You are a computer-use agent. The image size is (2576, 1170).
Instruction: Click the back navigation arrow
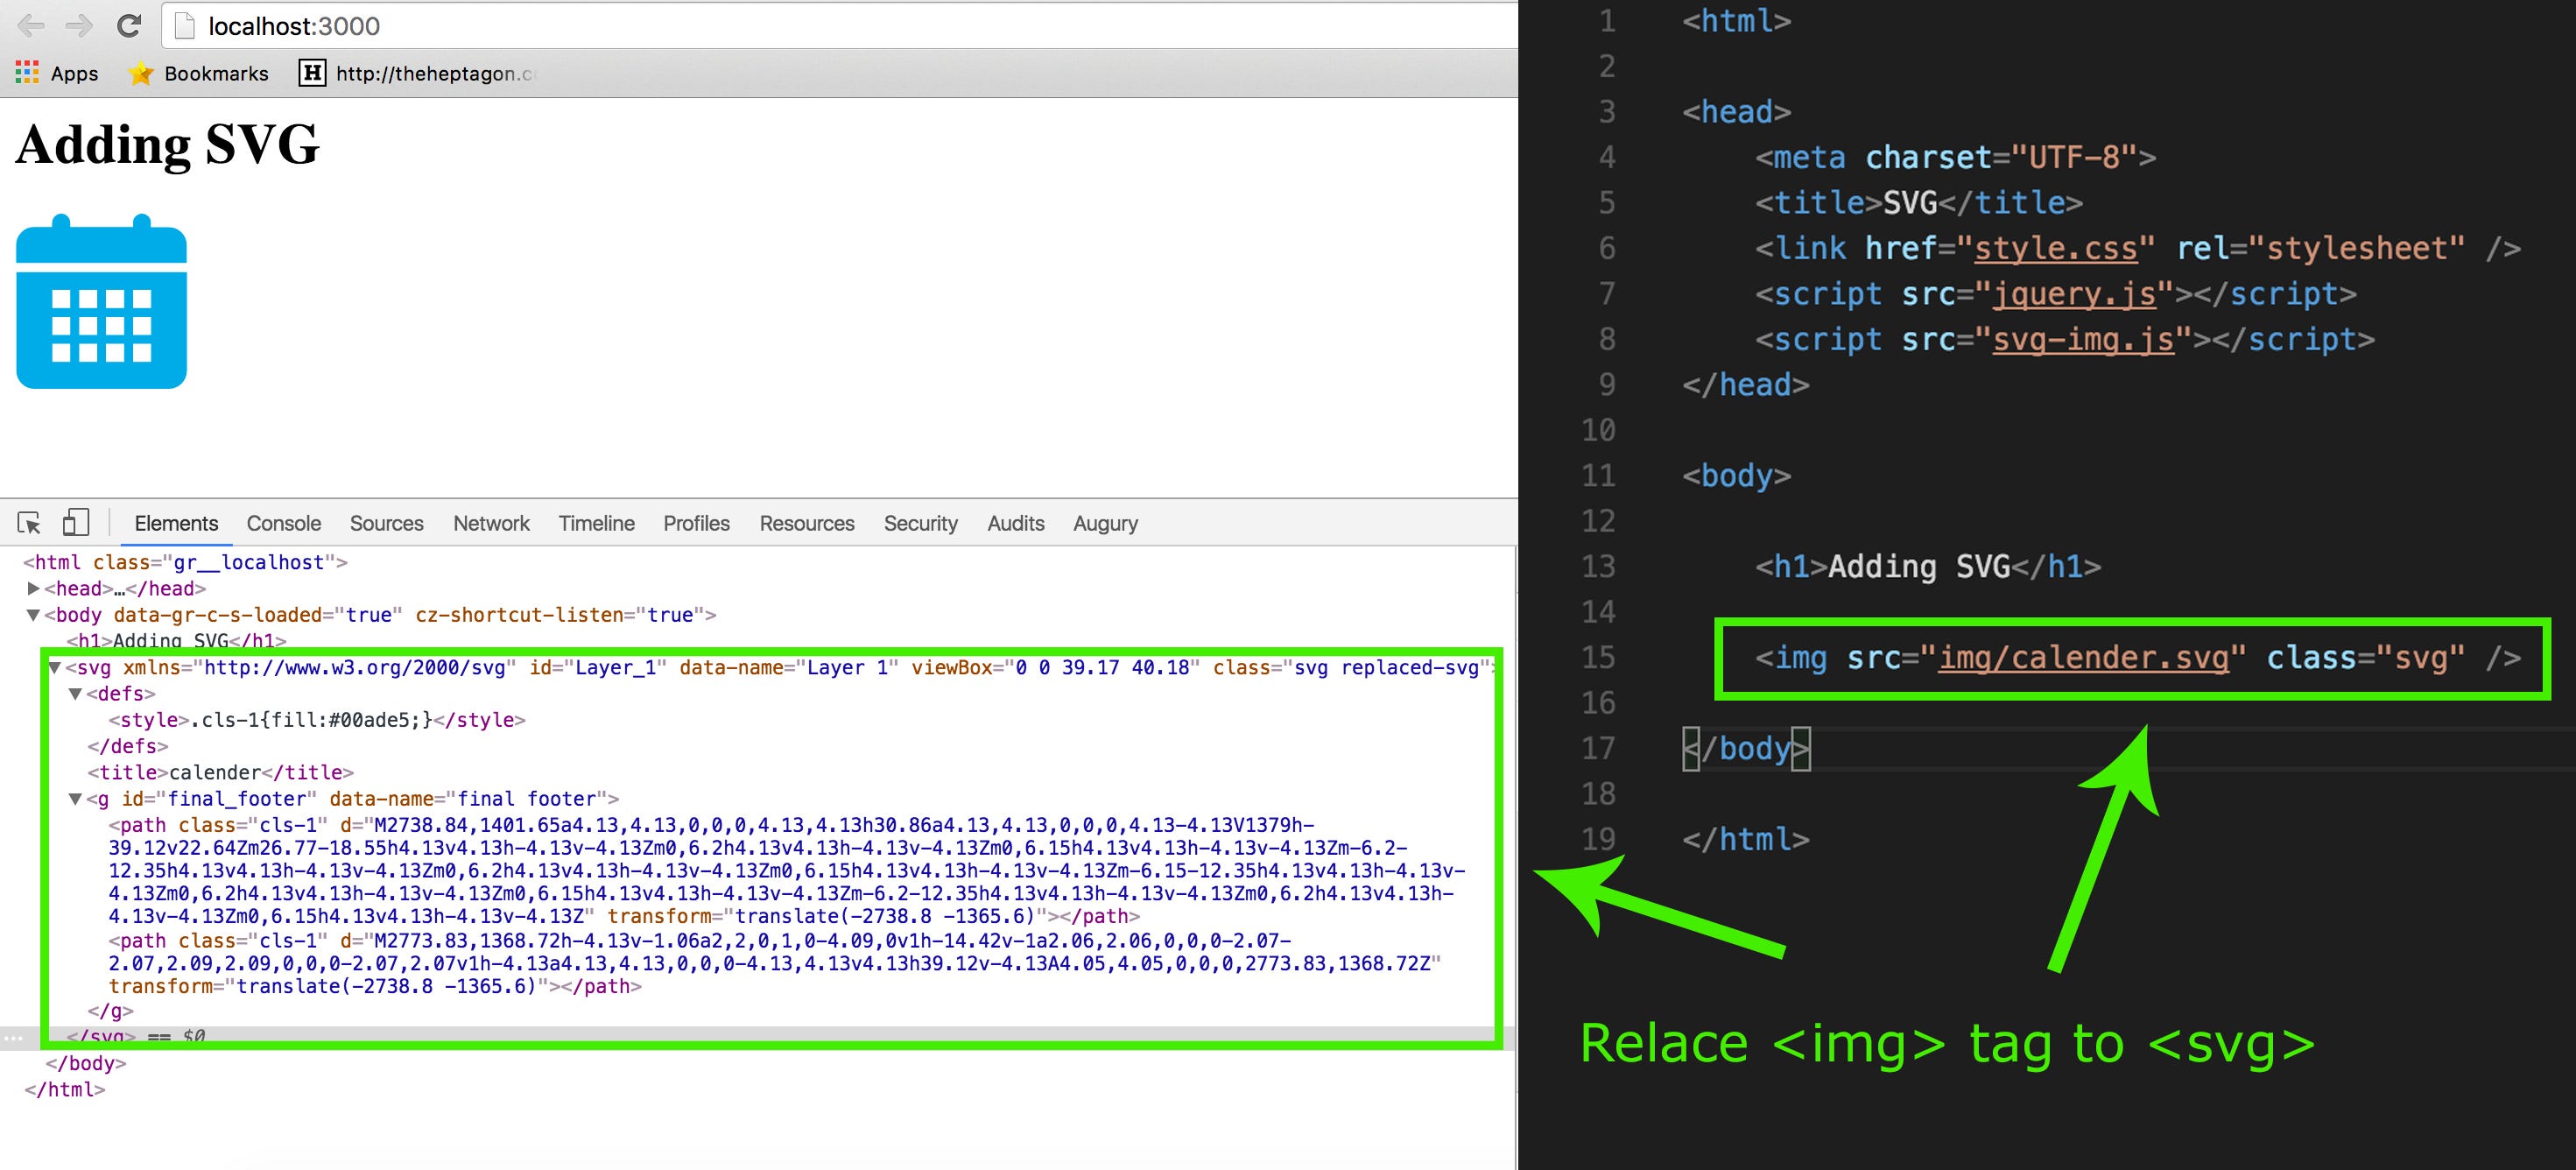[x=34, y=25]
